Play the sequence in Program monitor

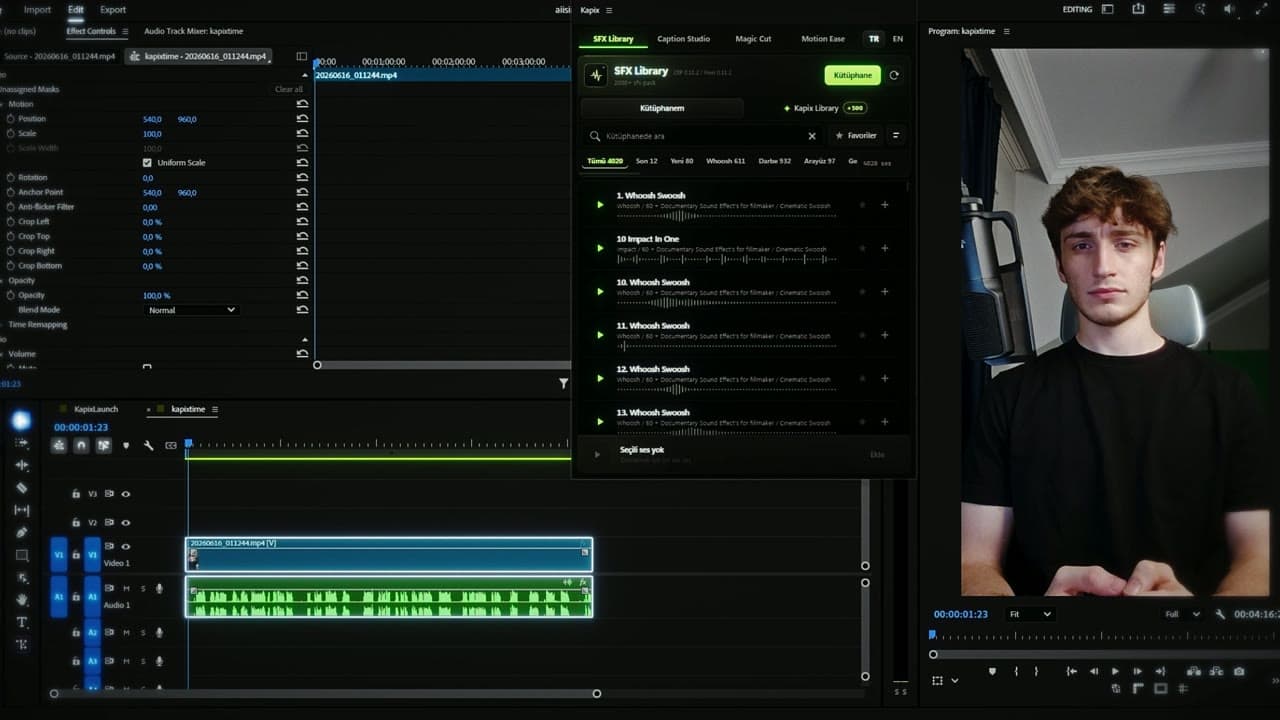tap(1116, 671)
